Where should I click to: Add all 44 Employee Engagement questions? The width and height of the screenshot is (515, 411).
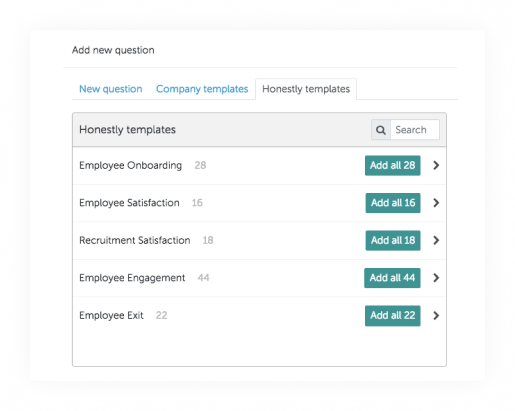392,278
